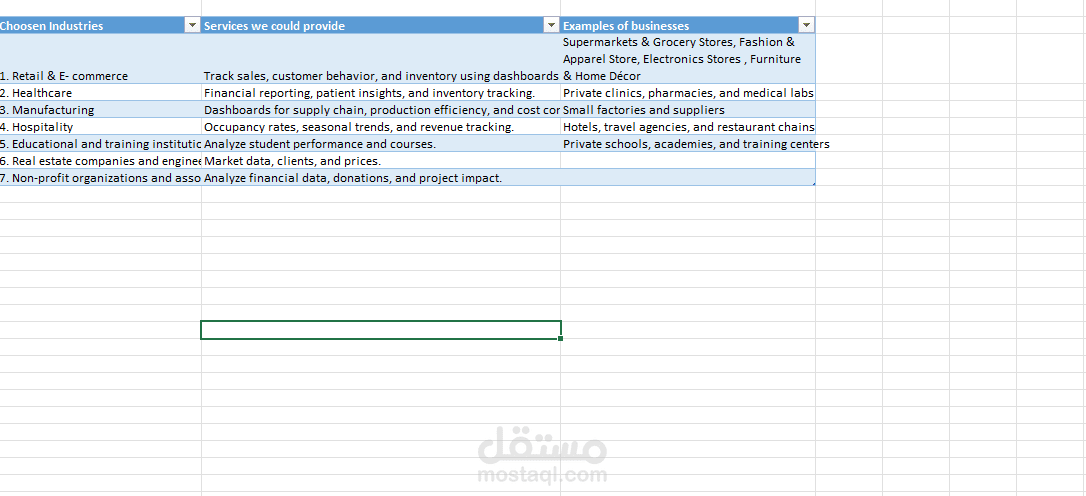Select the 2. Healthcare cell
1086x496 pixels.
pos(100,93)
